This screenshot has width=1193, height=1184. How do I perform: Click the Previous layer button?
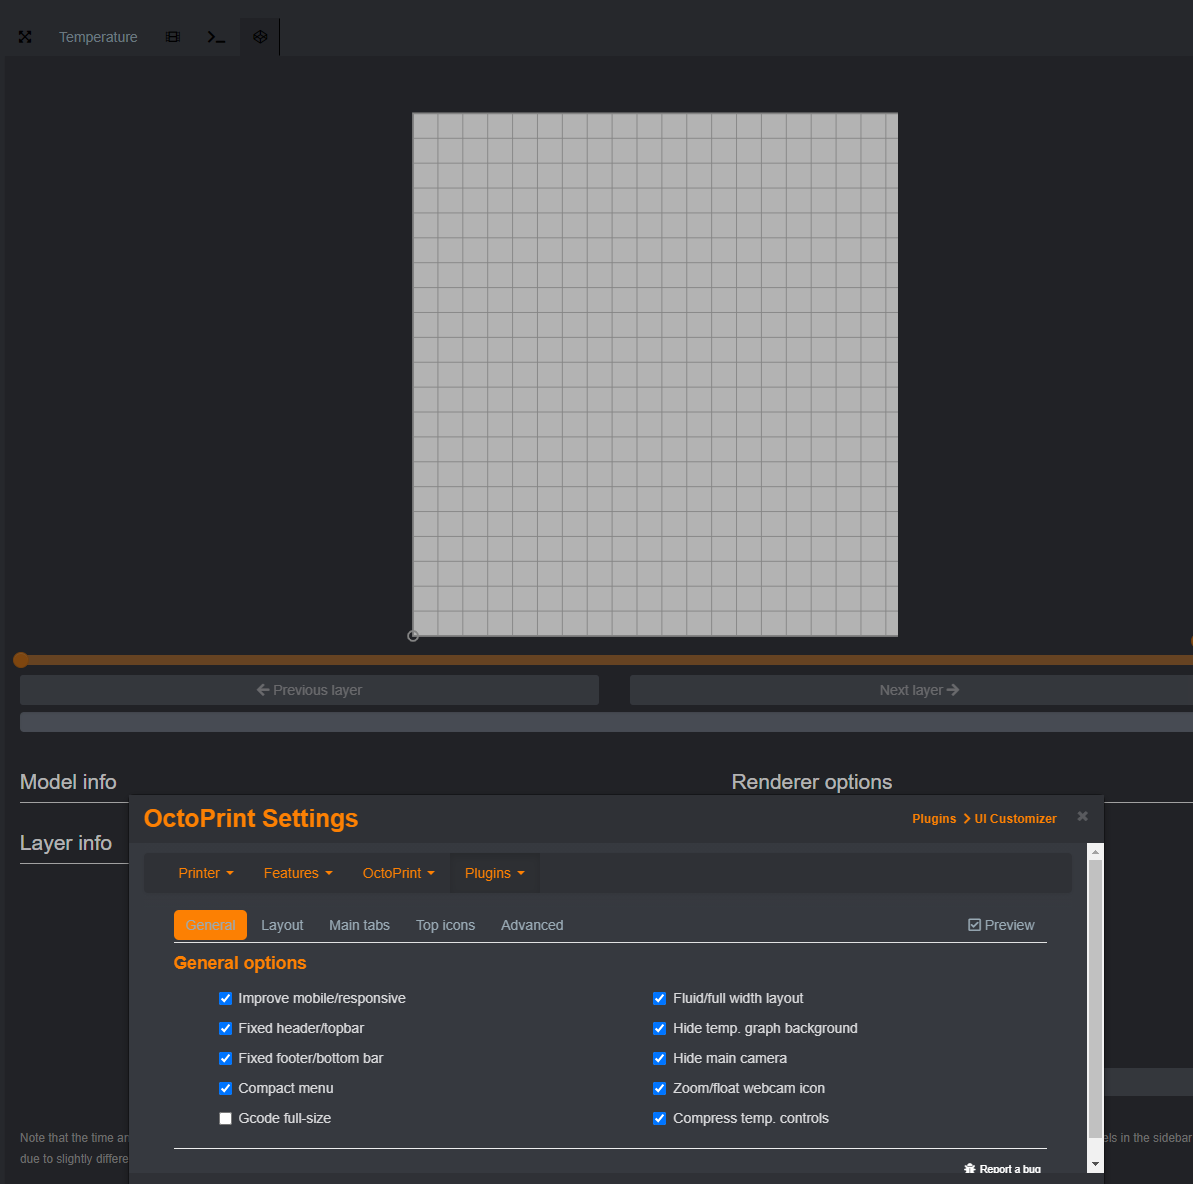click(x=309, y=689)
